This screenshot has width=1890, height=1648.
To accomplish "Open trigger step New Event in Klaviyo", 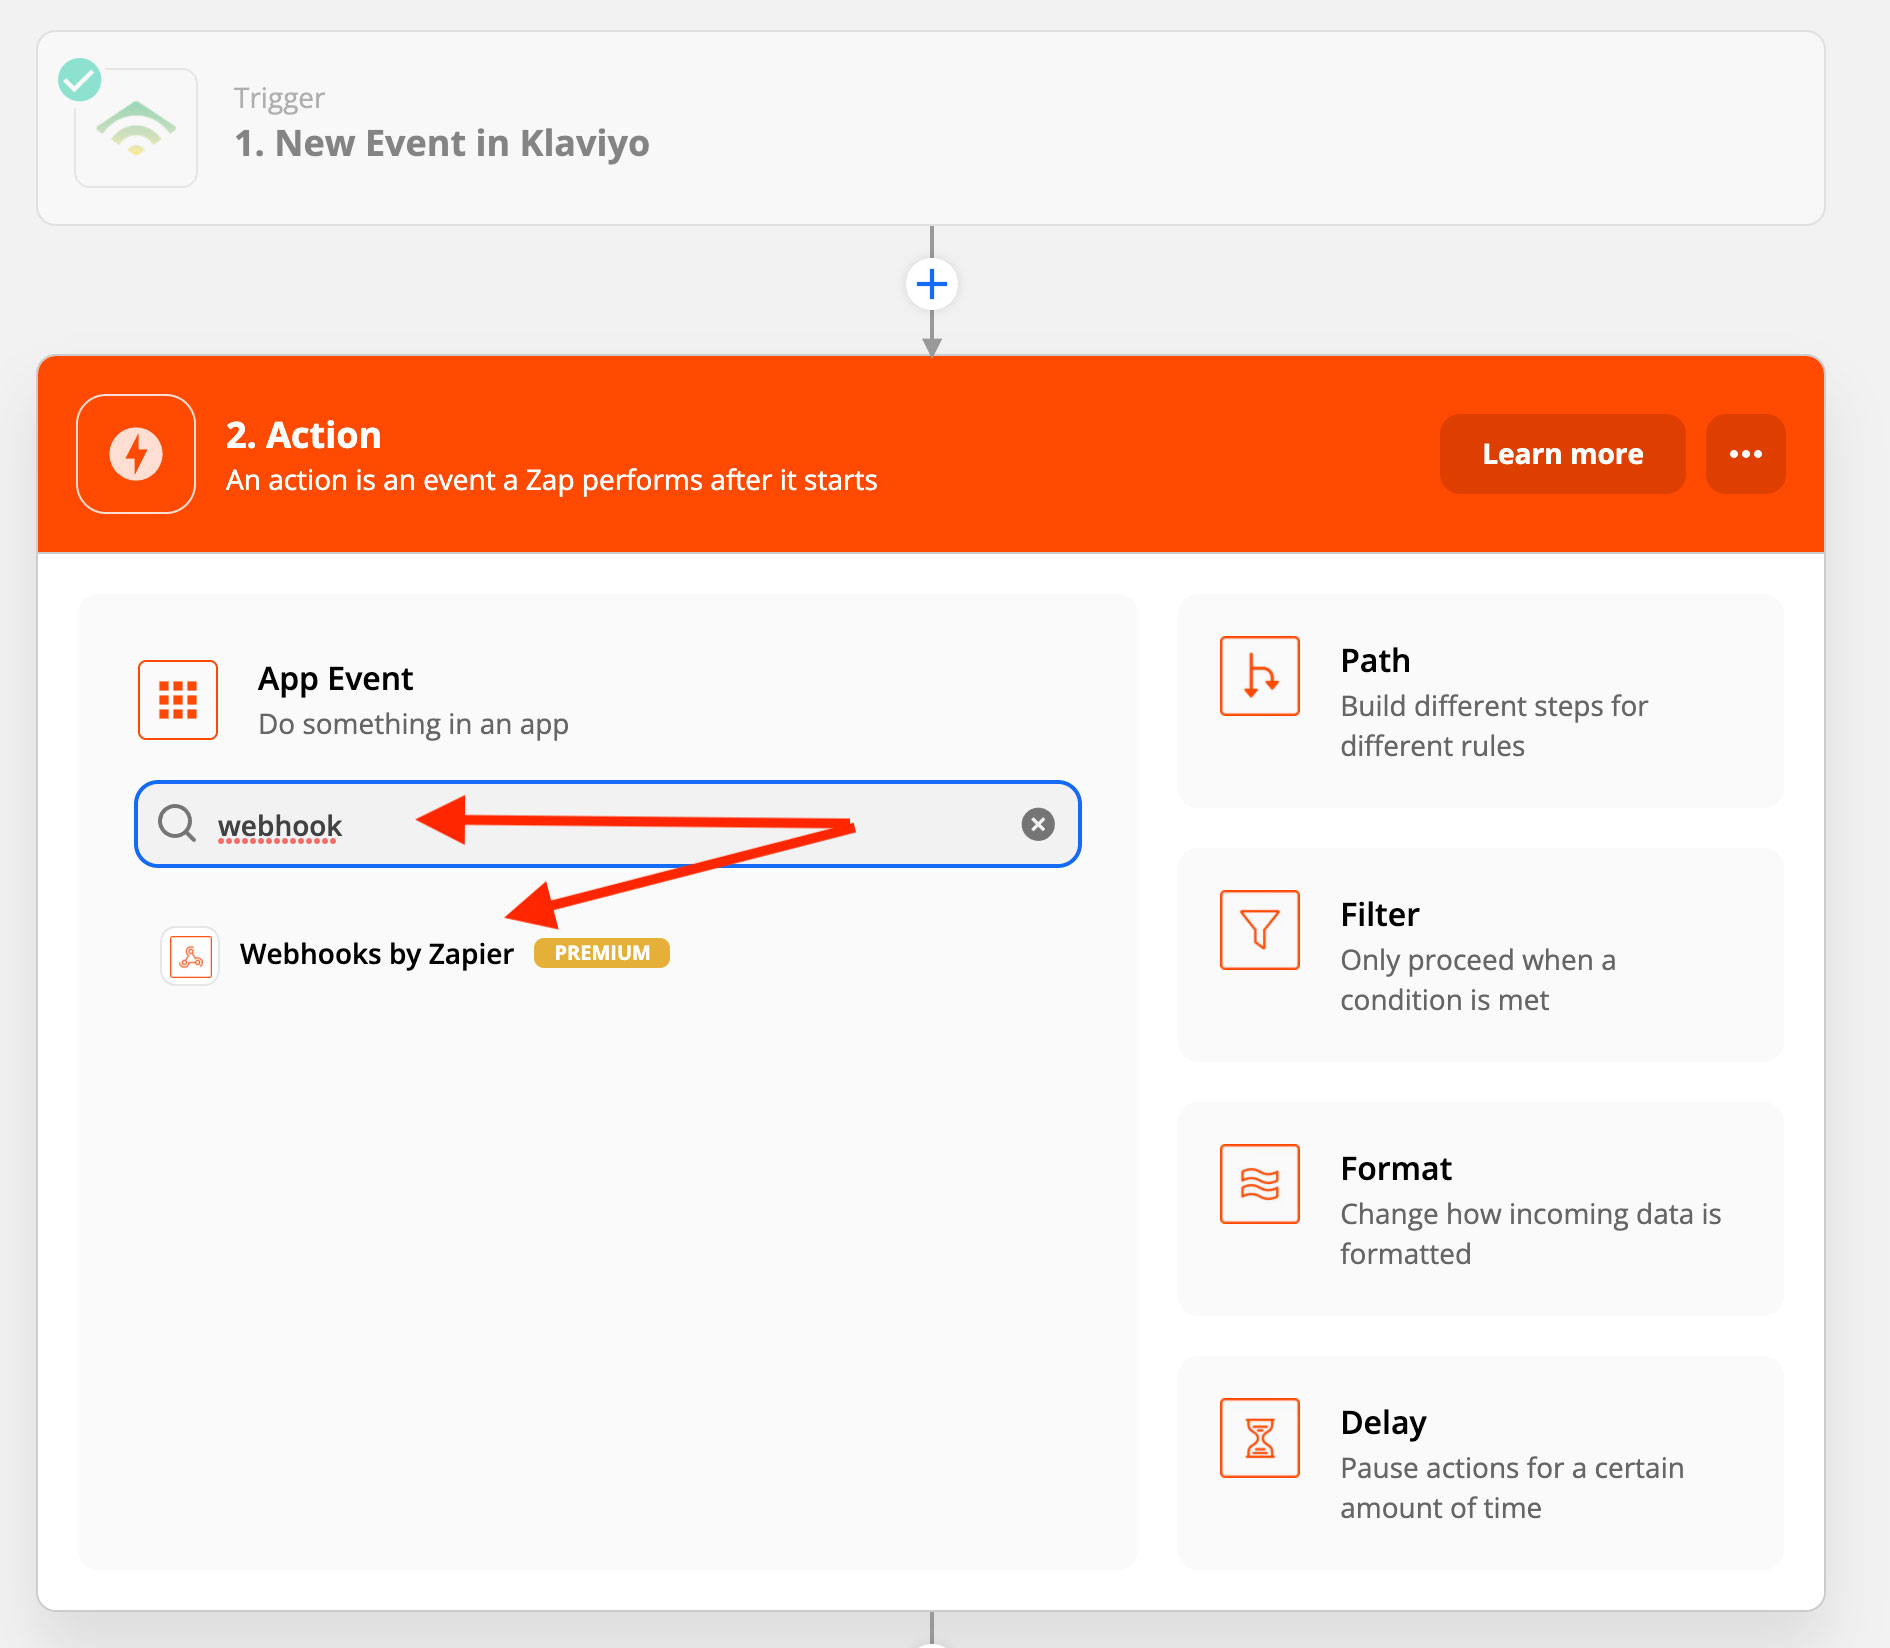I will coord(931,128).
